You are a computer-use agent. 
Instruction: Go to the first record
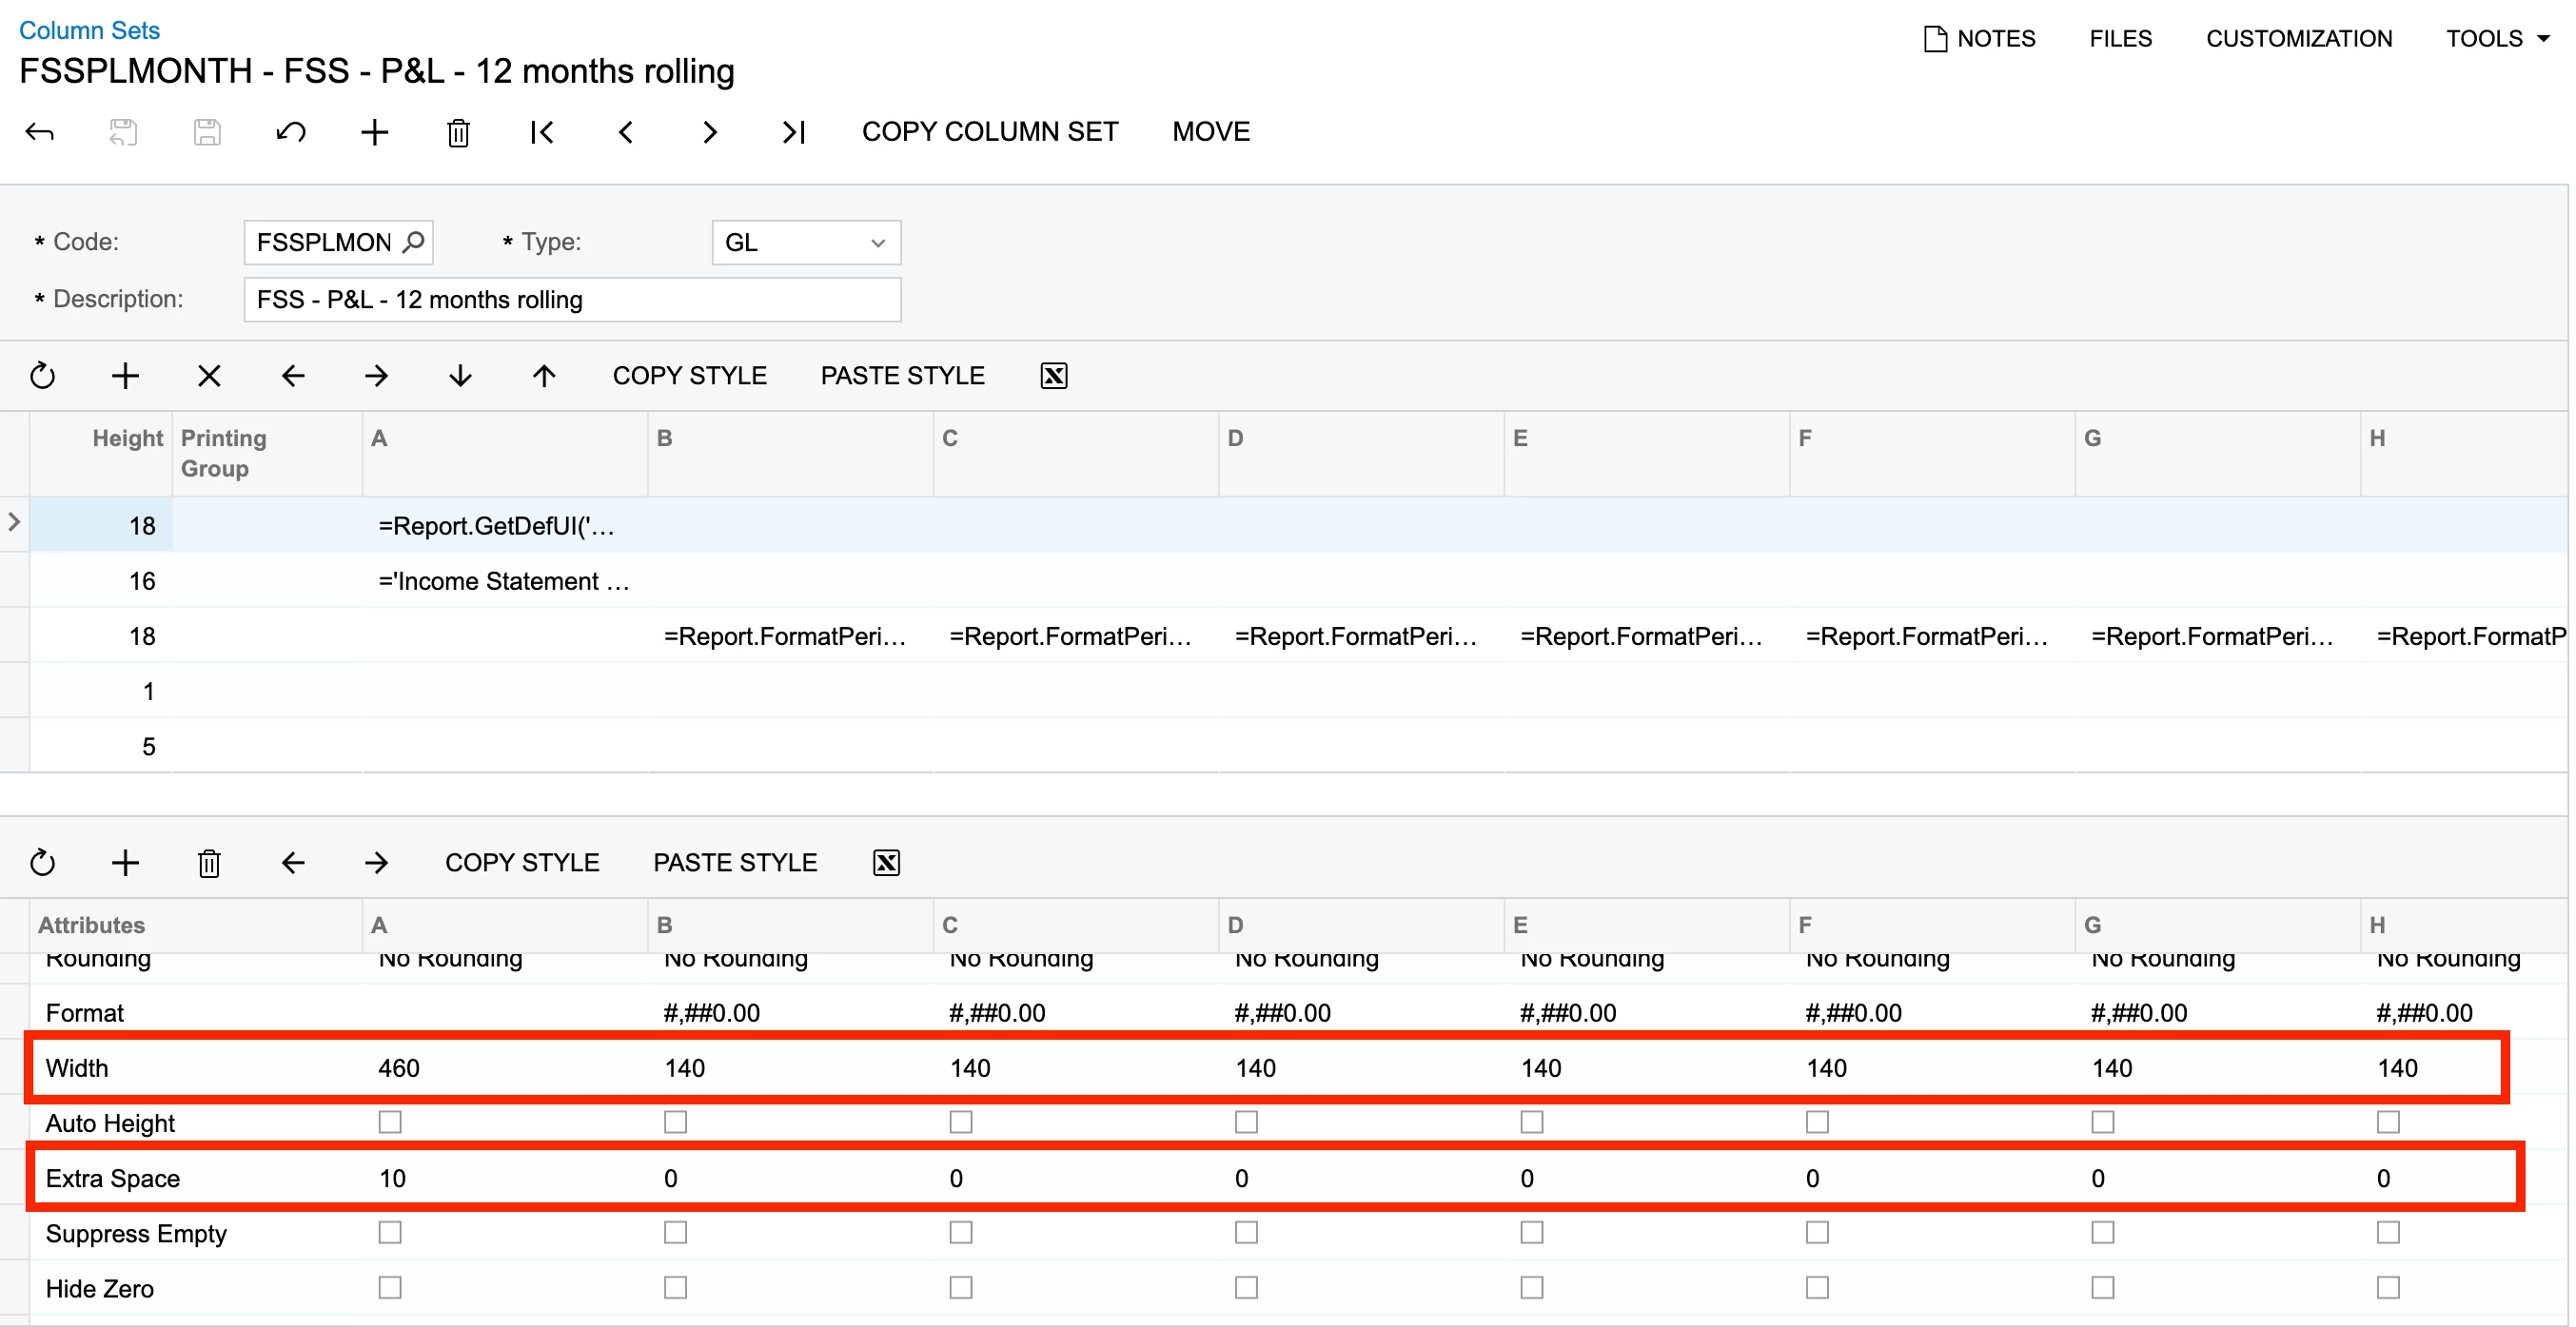(542, 132)
